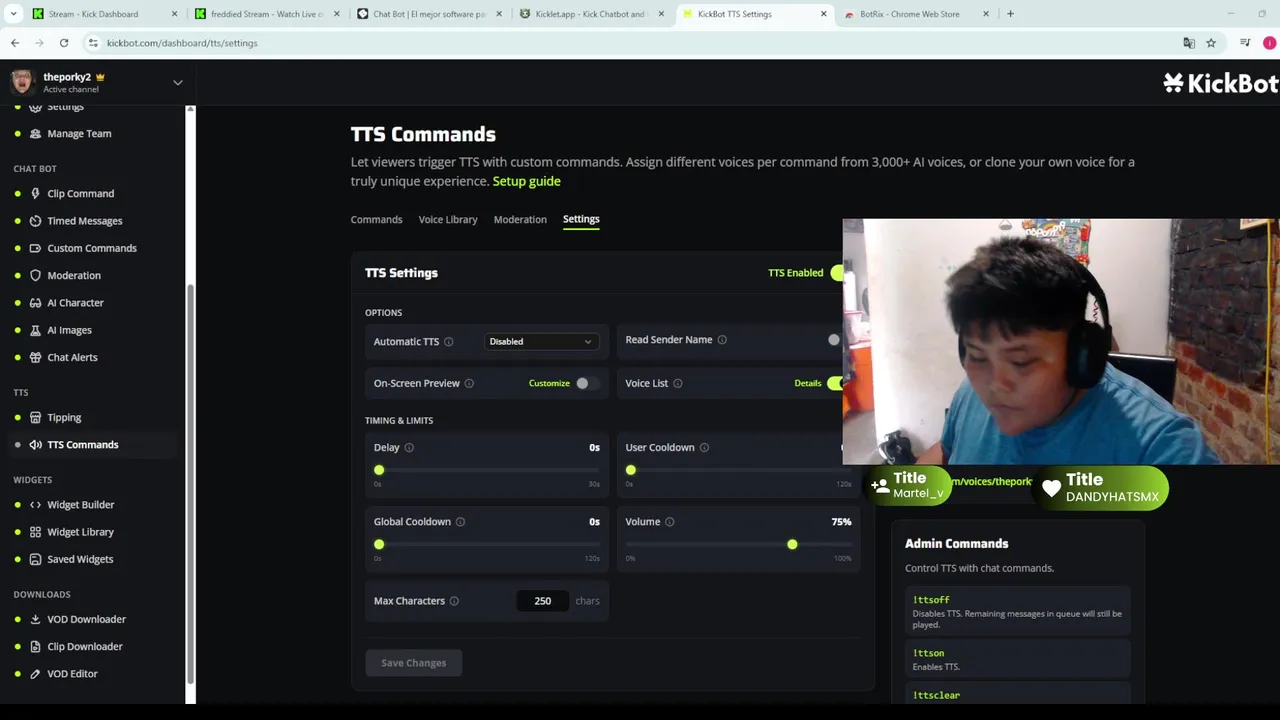
Task: Click info icon next to User Cooldown
Action: (704, 448)
